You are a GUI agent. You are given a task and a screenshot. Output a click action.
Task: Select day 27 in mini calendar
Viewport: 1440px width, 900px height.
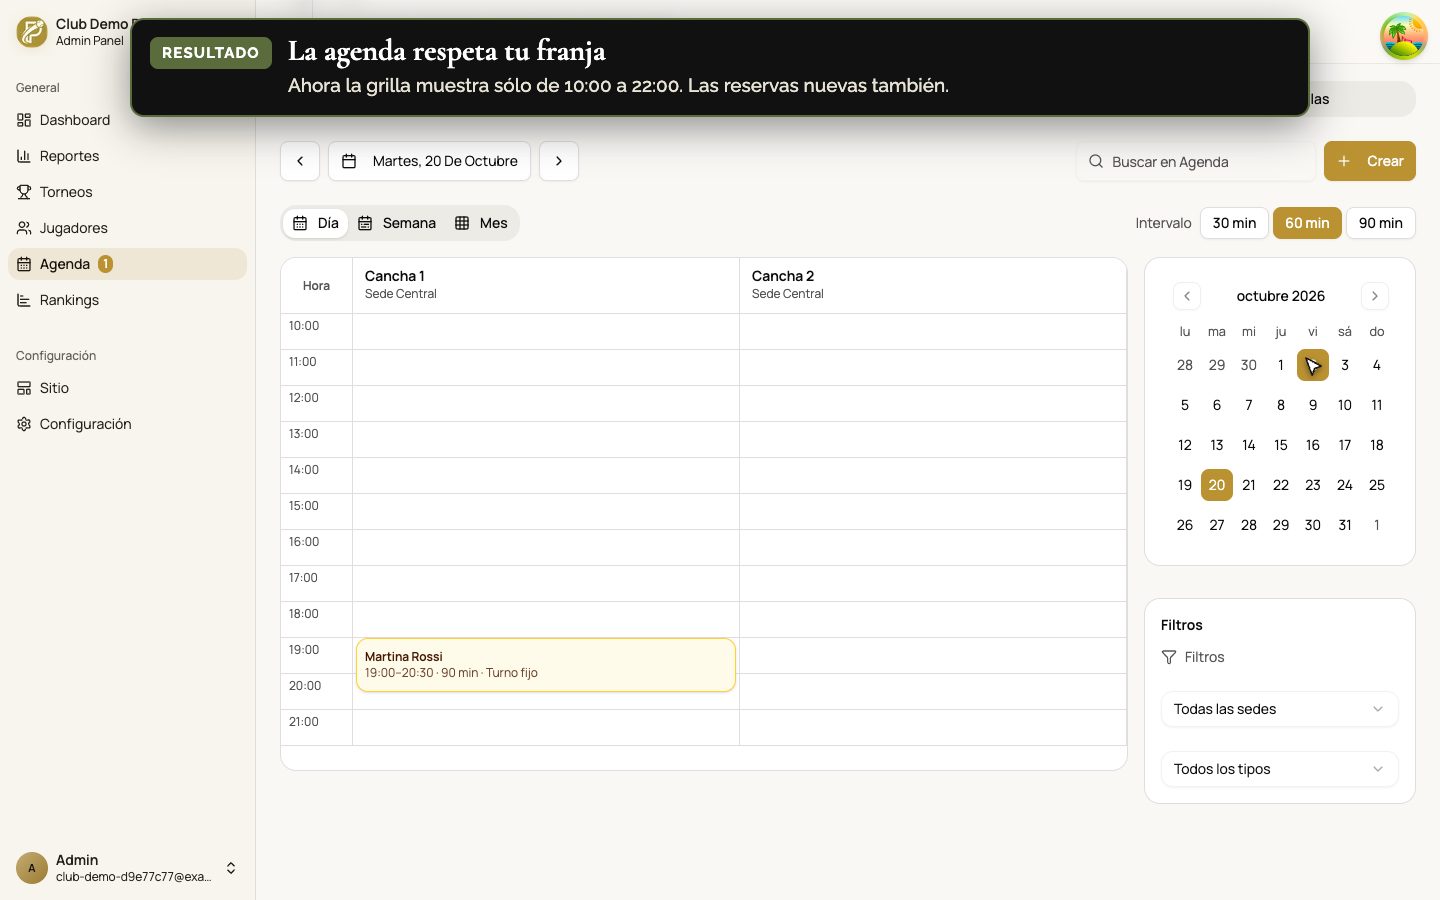(x=1217, y=525)
